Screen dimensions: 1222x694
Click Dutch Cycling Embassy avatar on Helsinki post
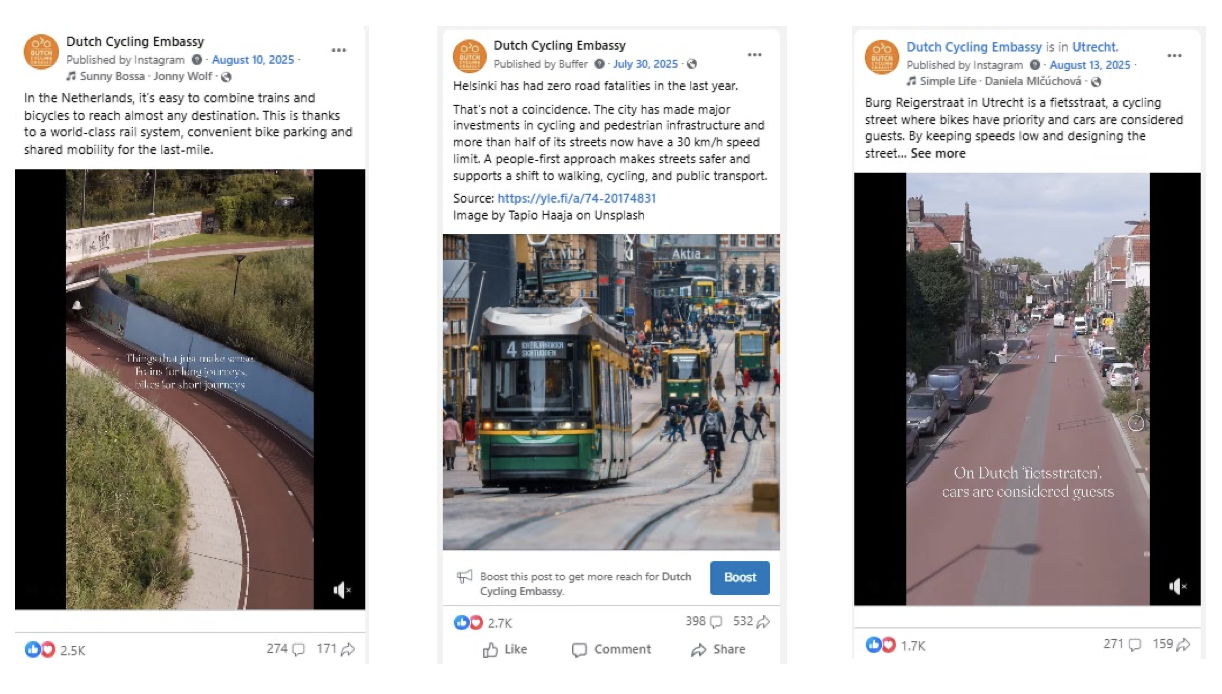469,55
